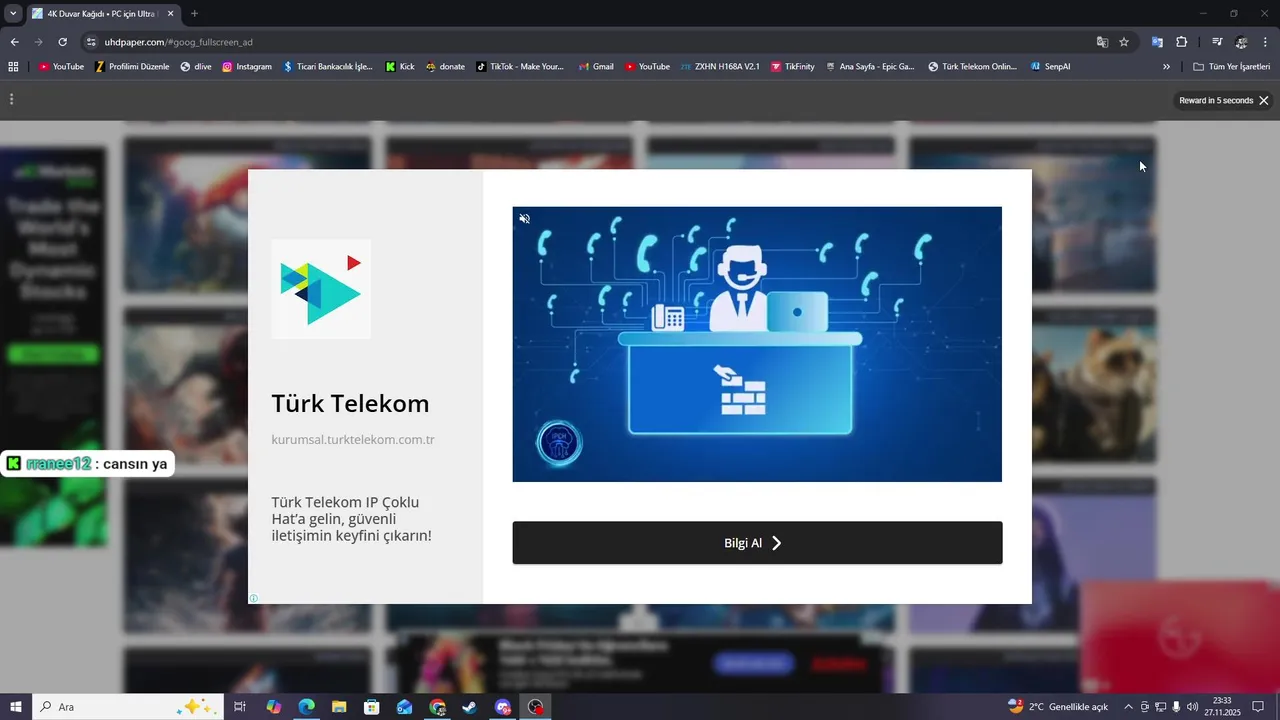Go forward in browser history

pyautogui.click(x=38, y=42)
